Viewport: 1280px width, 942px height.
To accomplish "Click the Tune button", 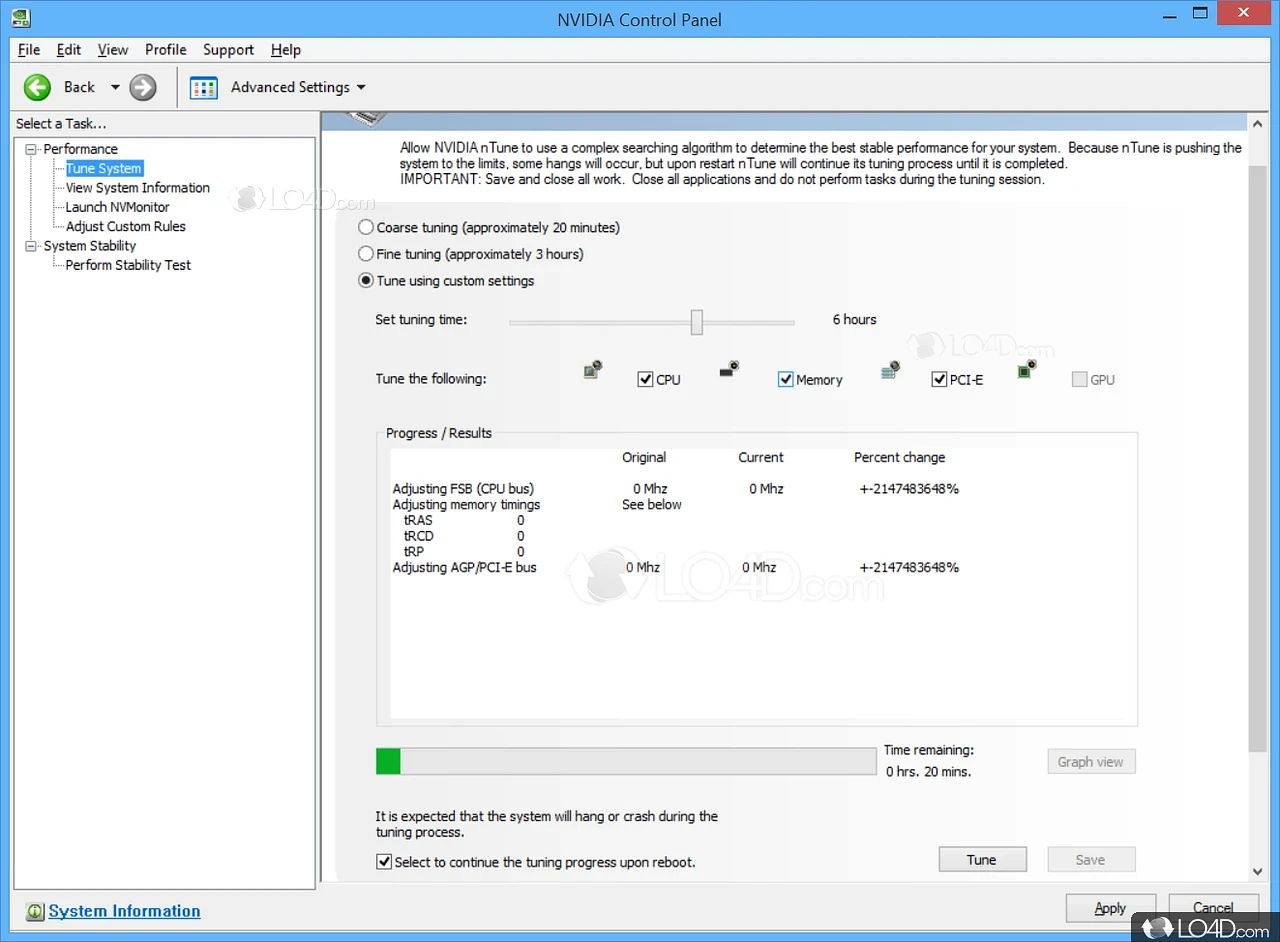I will (x=981, y=860).
